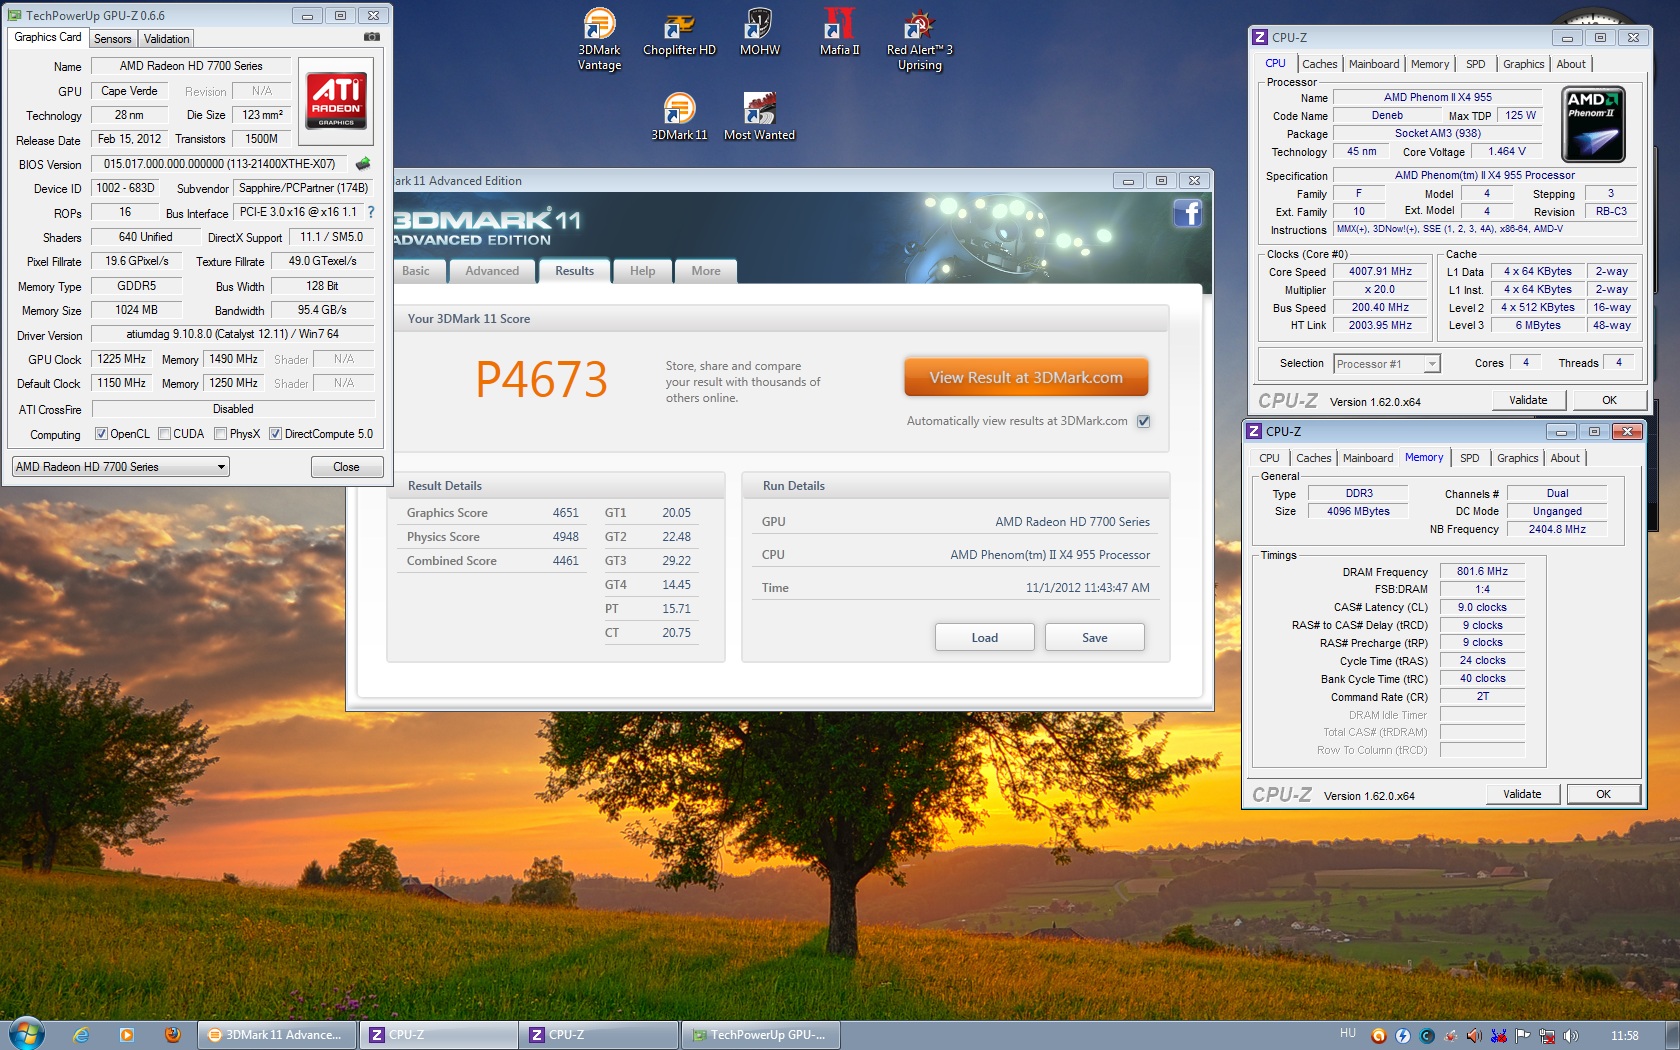Screen dimensions: 1680x1050
Task: Click View Result at 3DMark.com button
Action: [1026, 378]
